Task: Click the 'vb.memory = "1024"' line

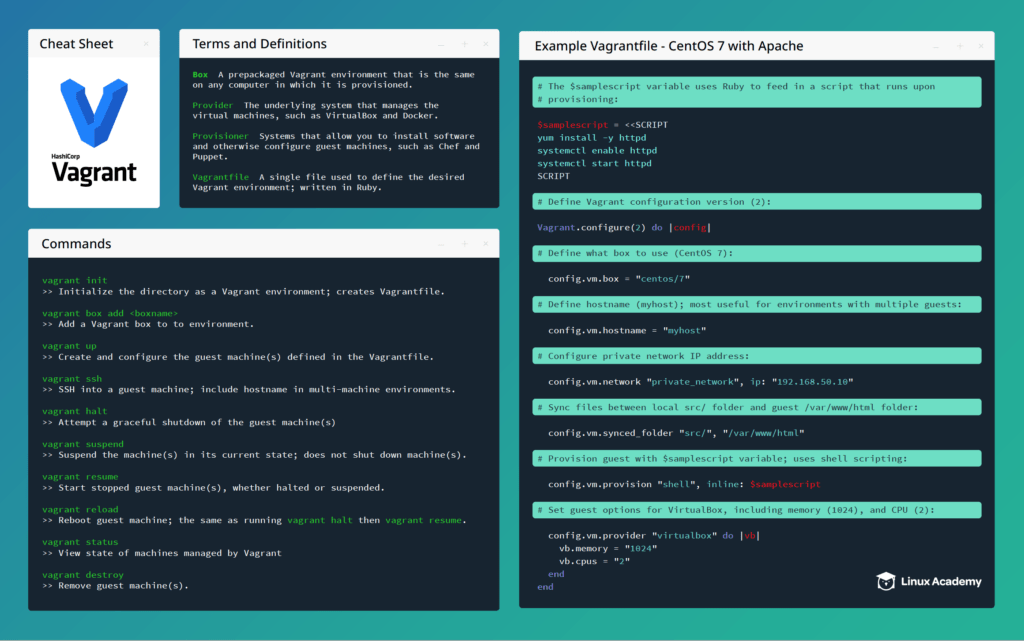Action: coord(608,548)
